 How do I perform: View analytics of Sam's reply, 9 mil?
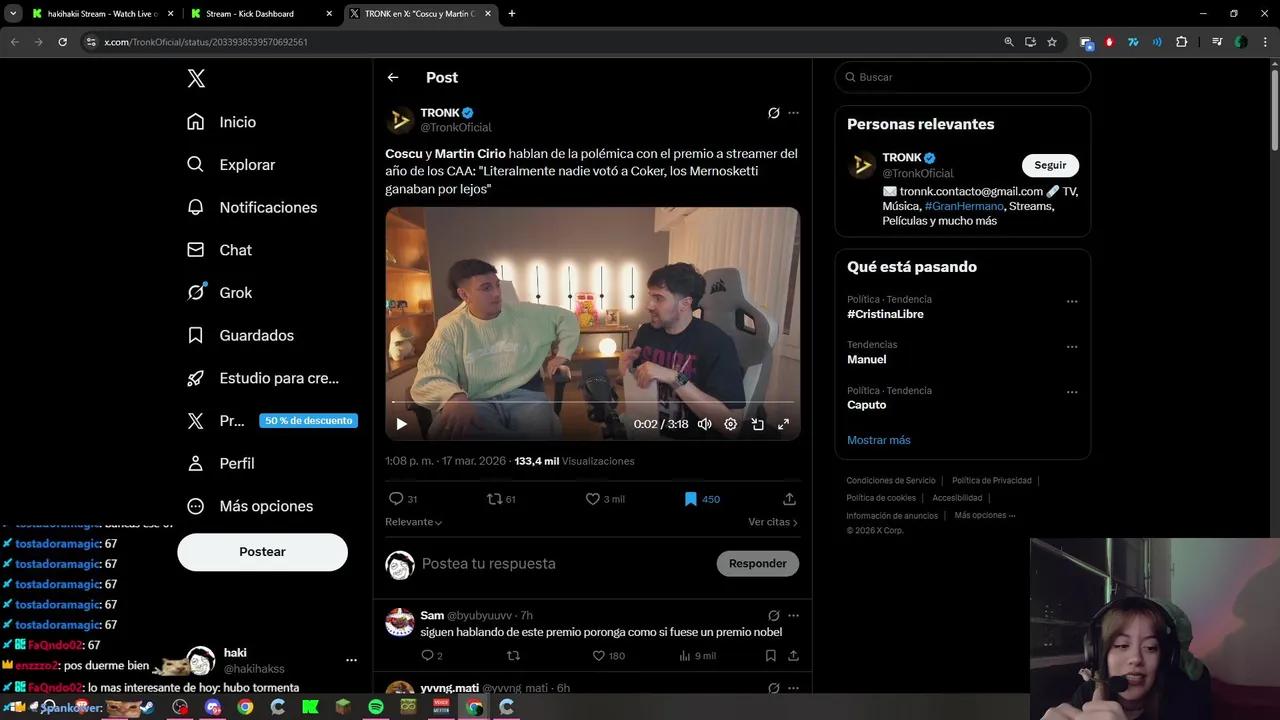pyautogui.click(x=697, y=656)
